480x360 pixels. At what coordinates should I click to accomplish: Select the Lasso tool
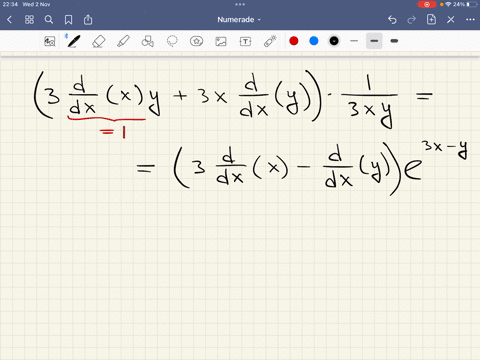(172, 41)
